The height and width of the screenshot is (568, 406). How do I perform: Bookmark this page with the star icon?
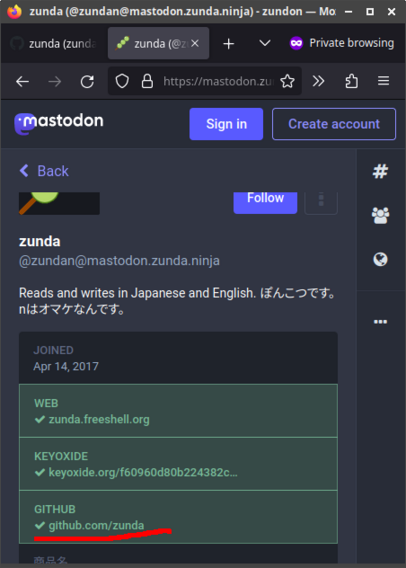point(287,81)
